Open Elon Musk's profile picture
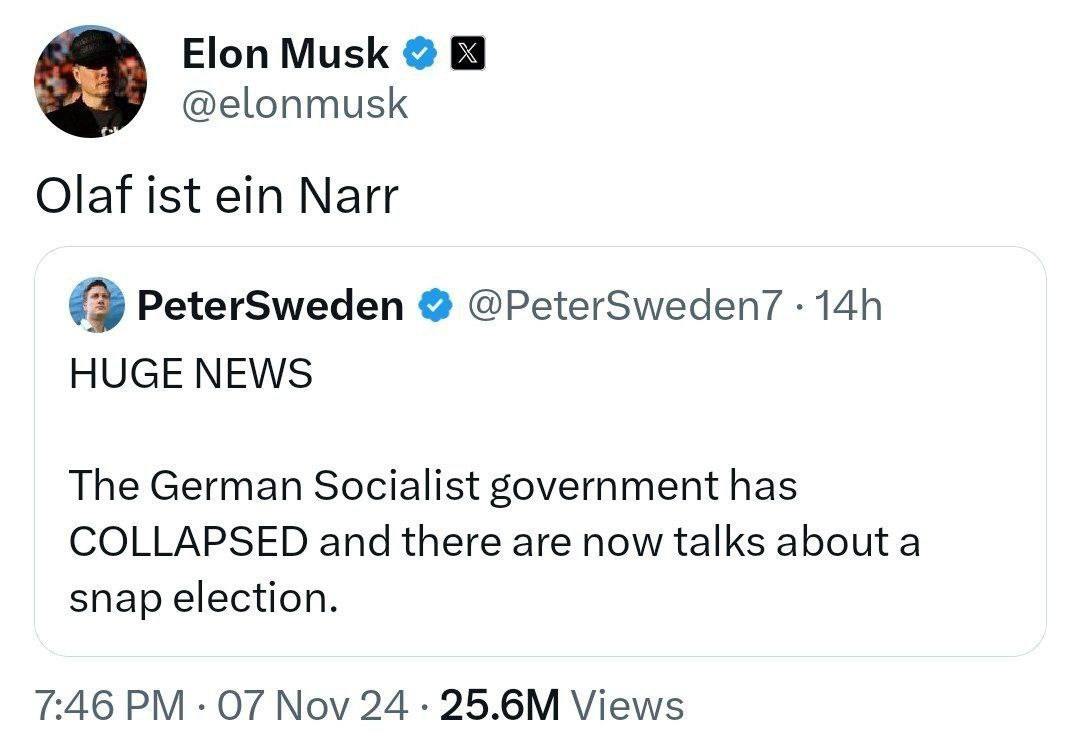The image size is (1080, 741). click(x=90, y=82)
